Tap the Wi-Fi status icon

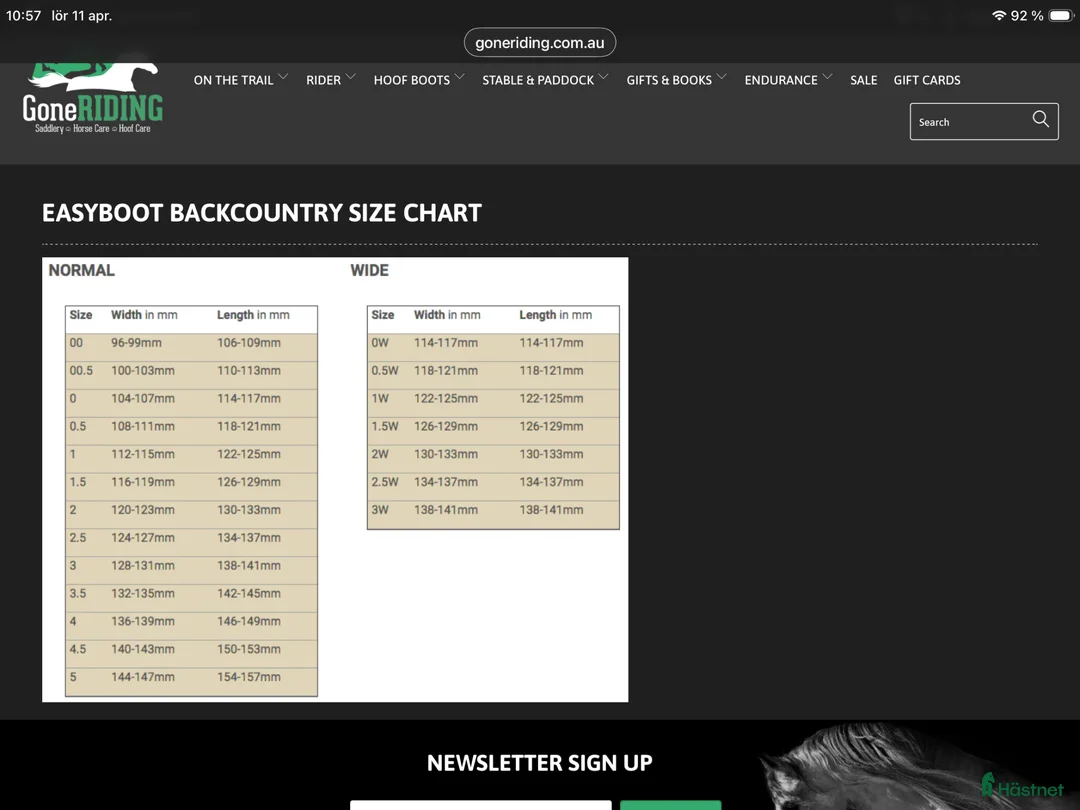coord(998,16)
